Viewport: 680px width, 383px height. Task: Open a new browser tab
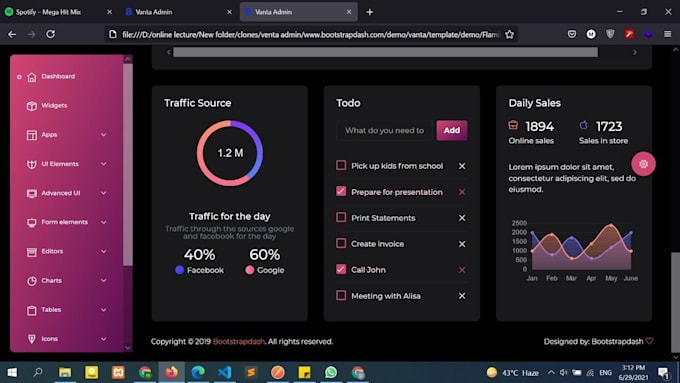pyautogui.click(x=369, y=12)
